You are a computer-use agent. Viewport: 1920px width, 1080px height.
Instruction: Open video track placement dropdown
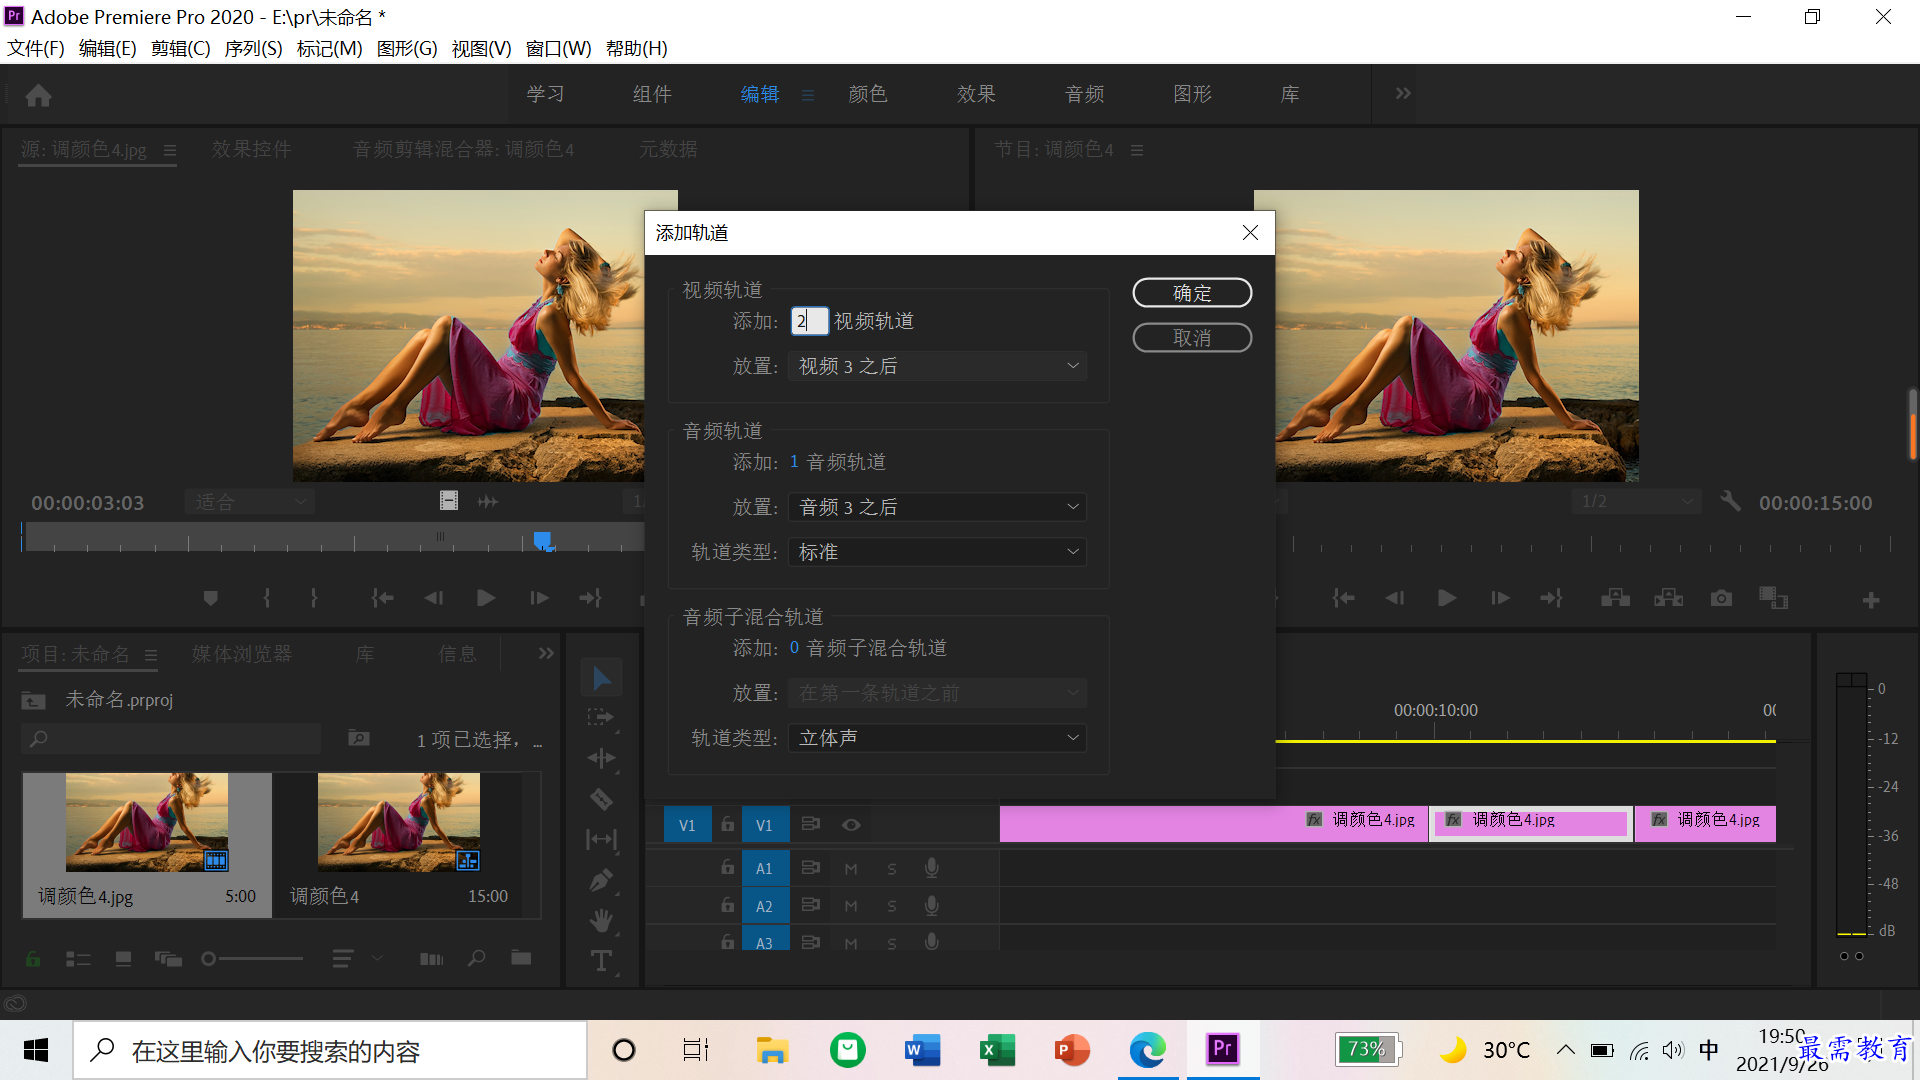click(937, 366)
